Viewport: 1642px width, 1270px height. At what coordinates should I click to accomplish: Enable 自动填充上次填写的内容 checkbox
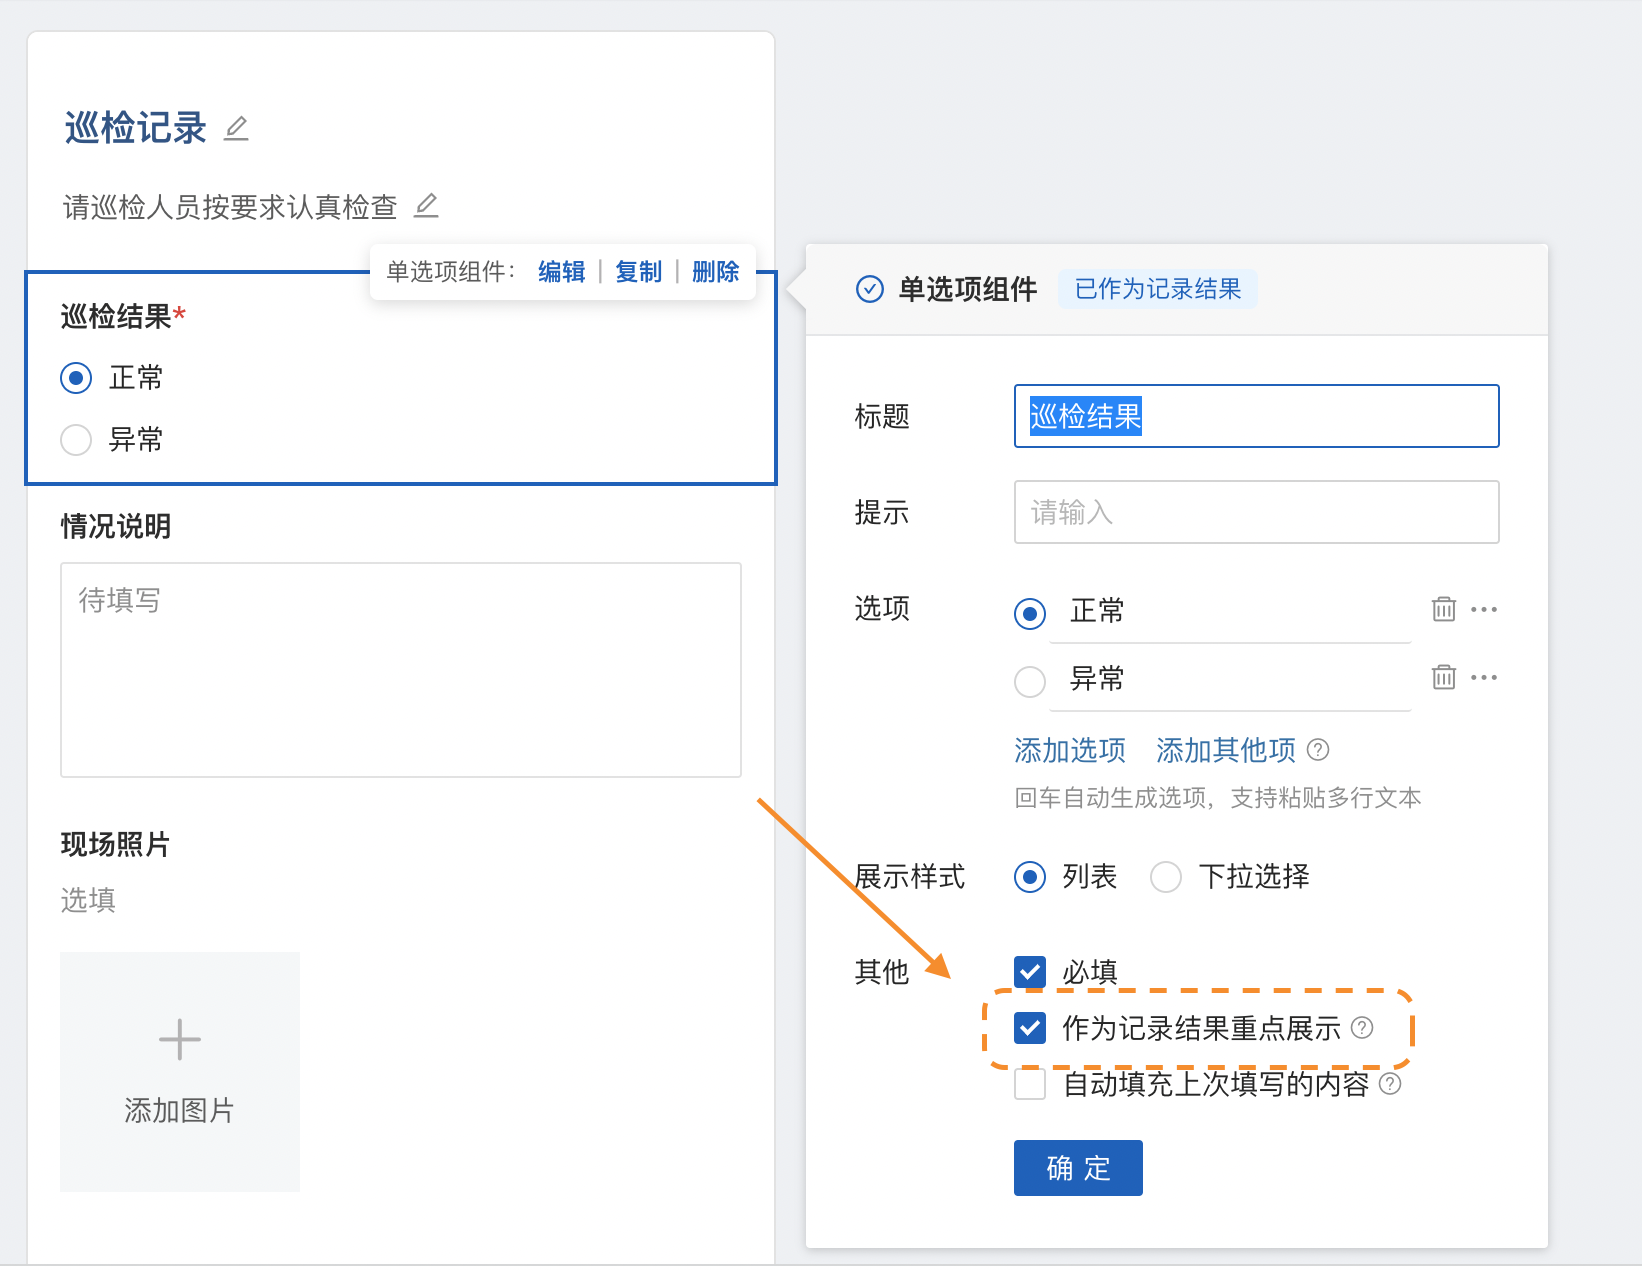(1030, 1084)
